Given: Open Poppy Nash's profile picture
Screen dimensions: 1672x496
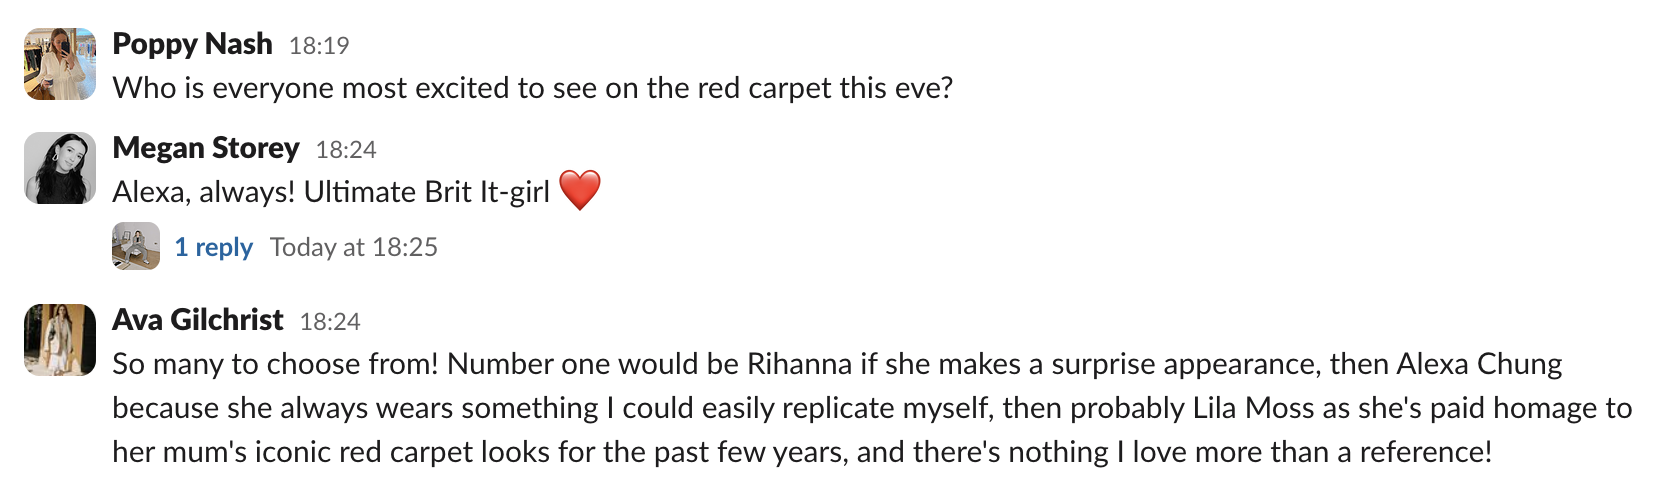Looking at the screenshot, I should click(60, 64).
